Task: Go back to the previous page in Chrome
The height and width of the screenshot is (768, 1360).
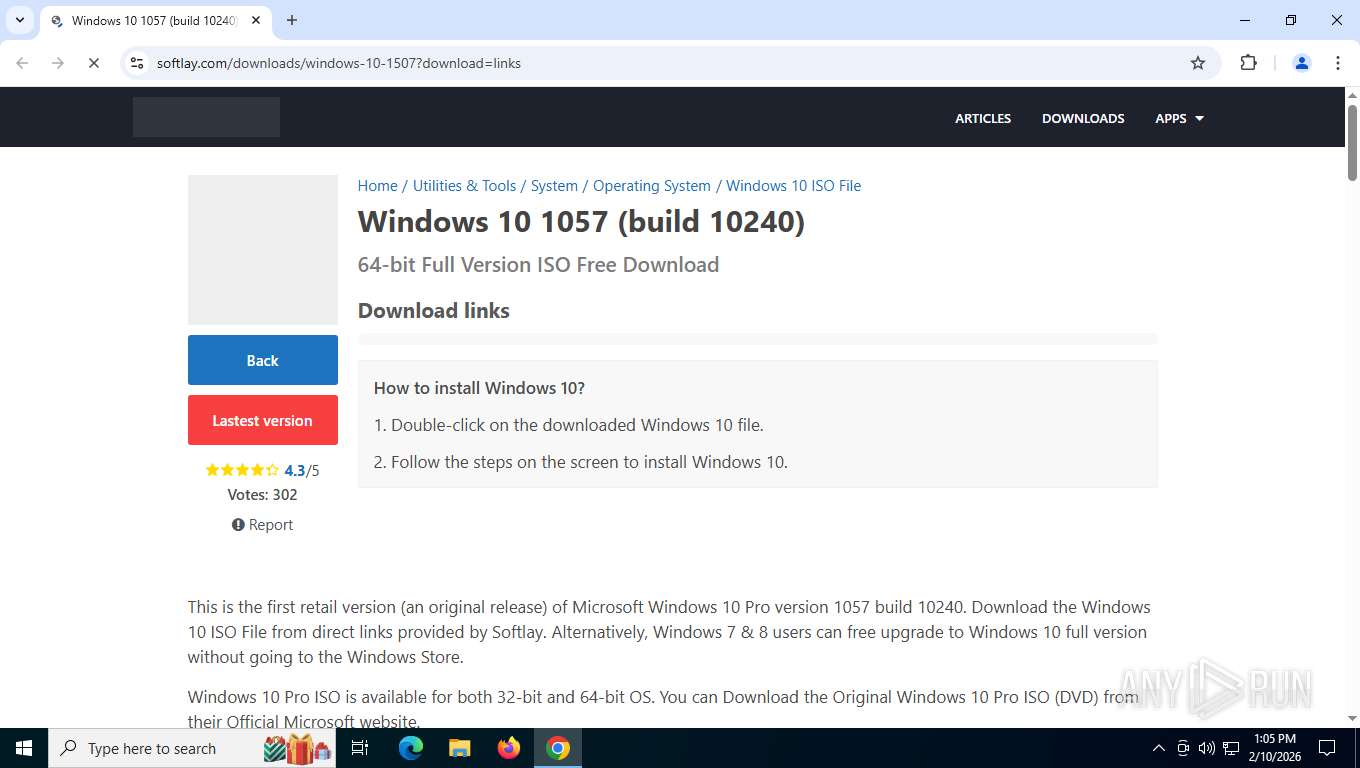Action: click(22, 63)
